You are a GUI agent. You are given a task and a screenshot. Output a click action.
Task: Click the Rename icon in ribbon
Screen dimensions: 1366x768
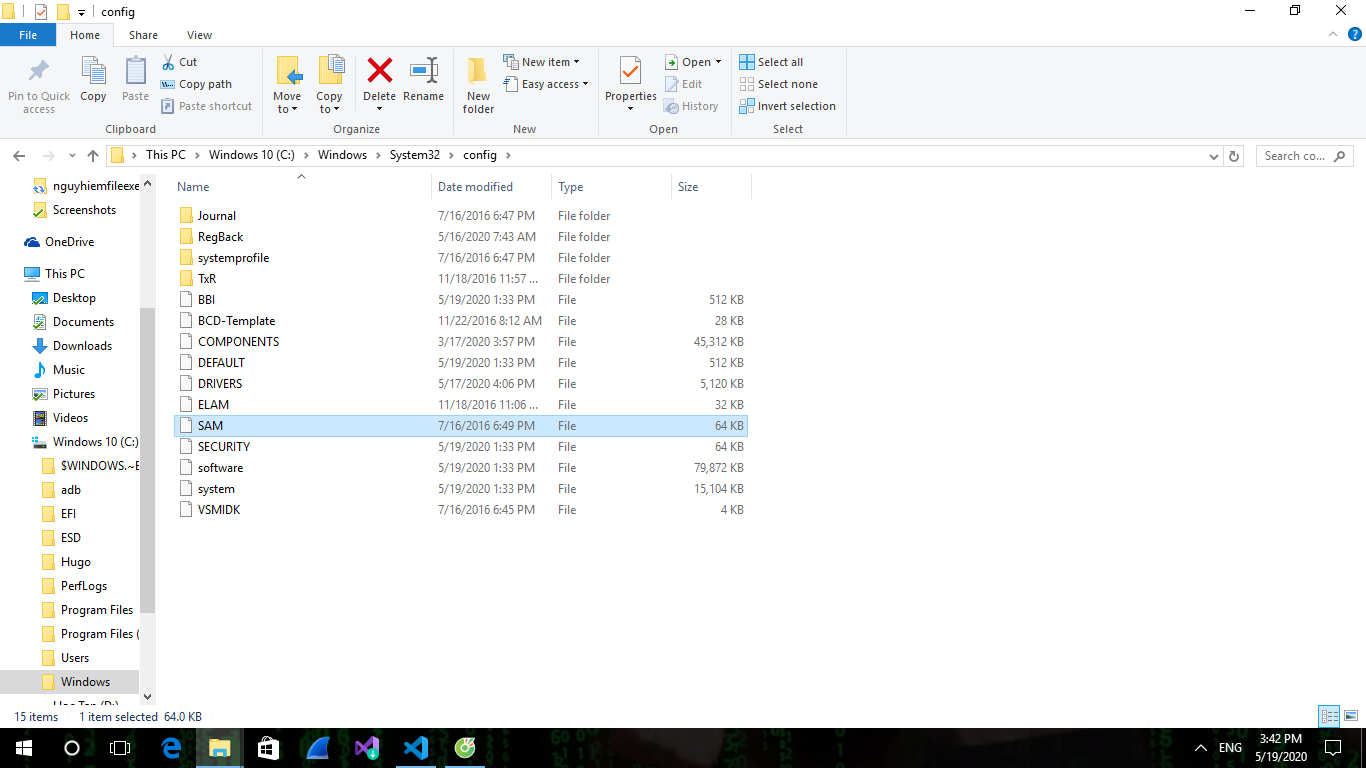423,72
